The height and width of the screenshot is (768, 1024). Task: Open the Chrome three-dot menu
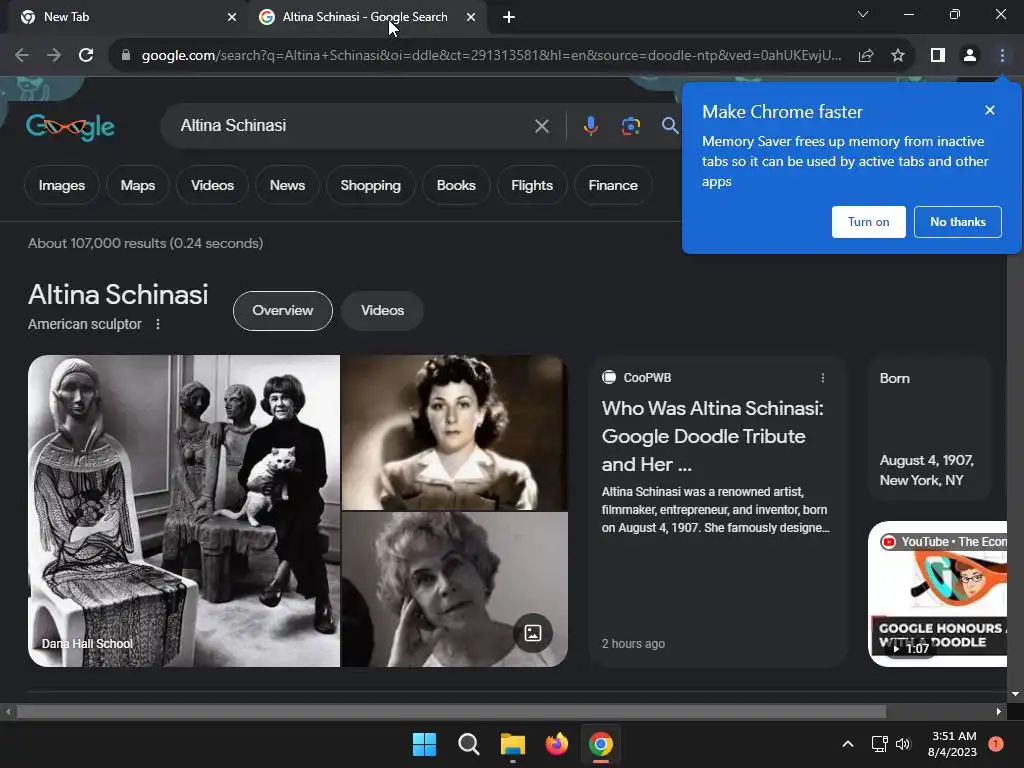[1002, 56]
